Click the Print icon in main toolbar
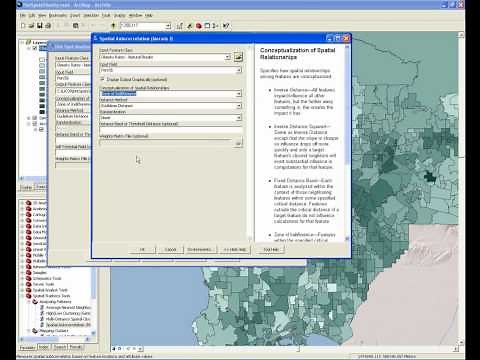 (48, 26)
